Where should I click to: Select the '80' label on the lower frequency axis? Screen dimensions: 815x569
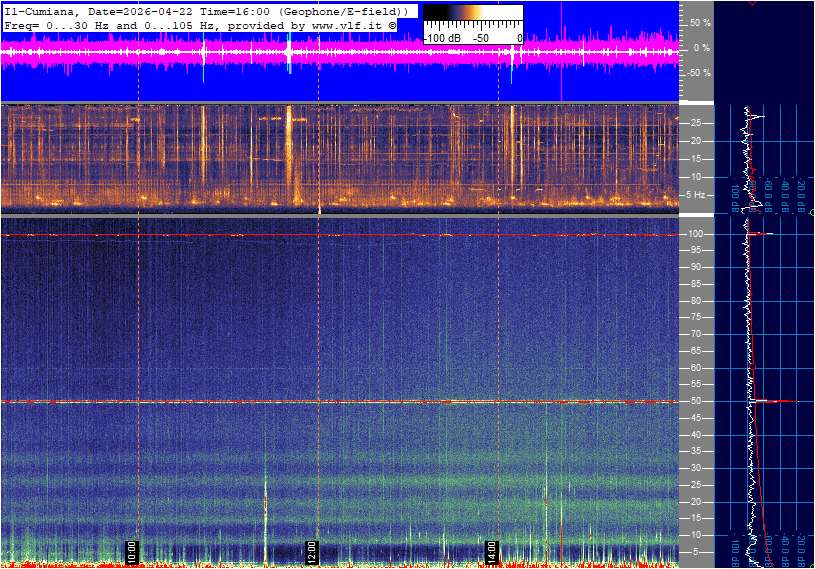coord(695,301)
